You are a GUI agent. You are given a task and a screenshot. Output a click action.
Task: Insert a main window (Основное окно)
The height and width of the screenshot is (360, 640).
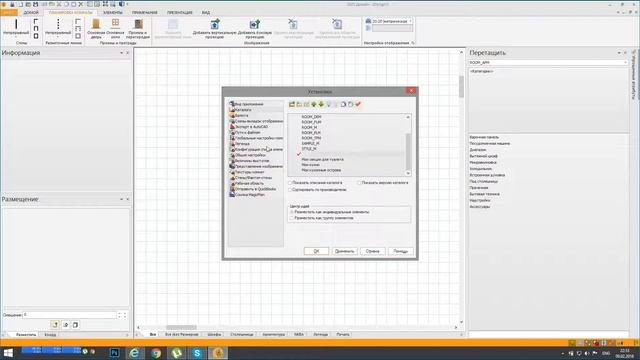(116, 29)
